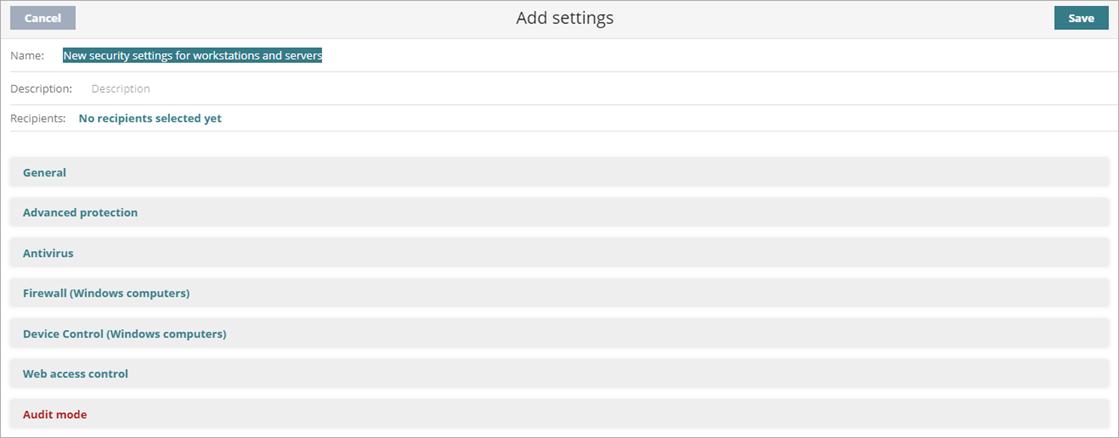The width and height of the screenshot is (1119, 438).
Task: Open the 'No recipients selected yet' link
Action: pyautogui.click(x=150, y=118)
